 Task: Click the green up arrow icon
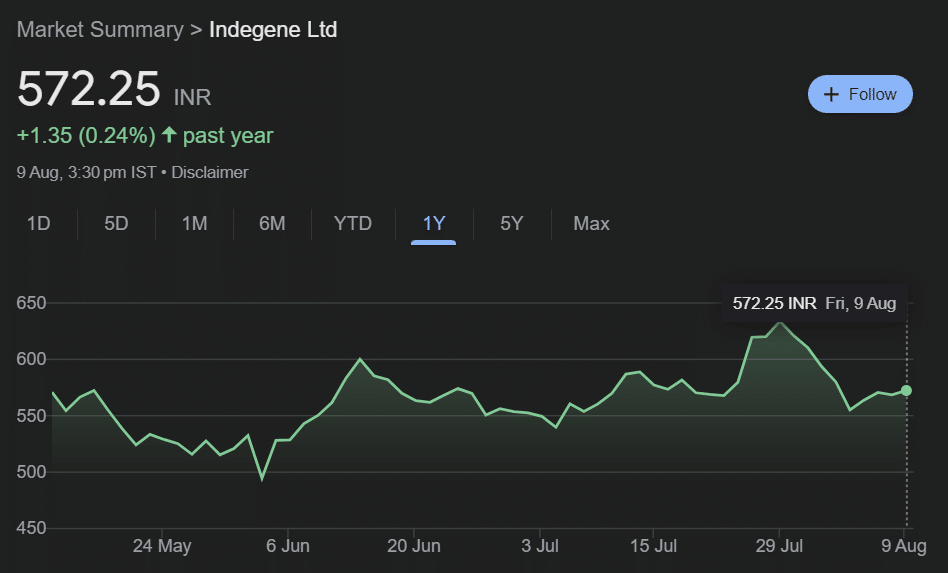pyautogui.click(x=169, y=135)
